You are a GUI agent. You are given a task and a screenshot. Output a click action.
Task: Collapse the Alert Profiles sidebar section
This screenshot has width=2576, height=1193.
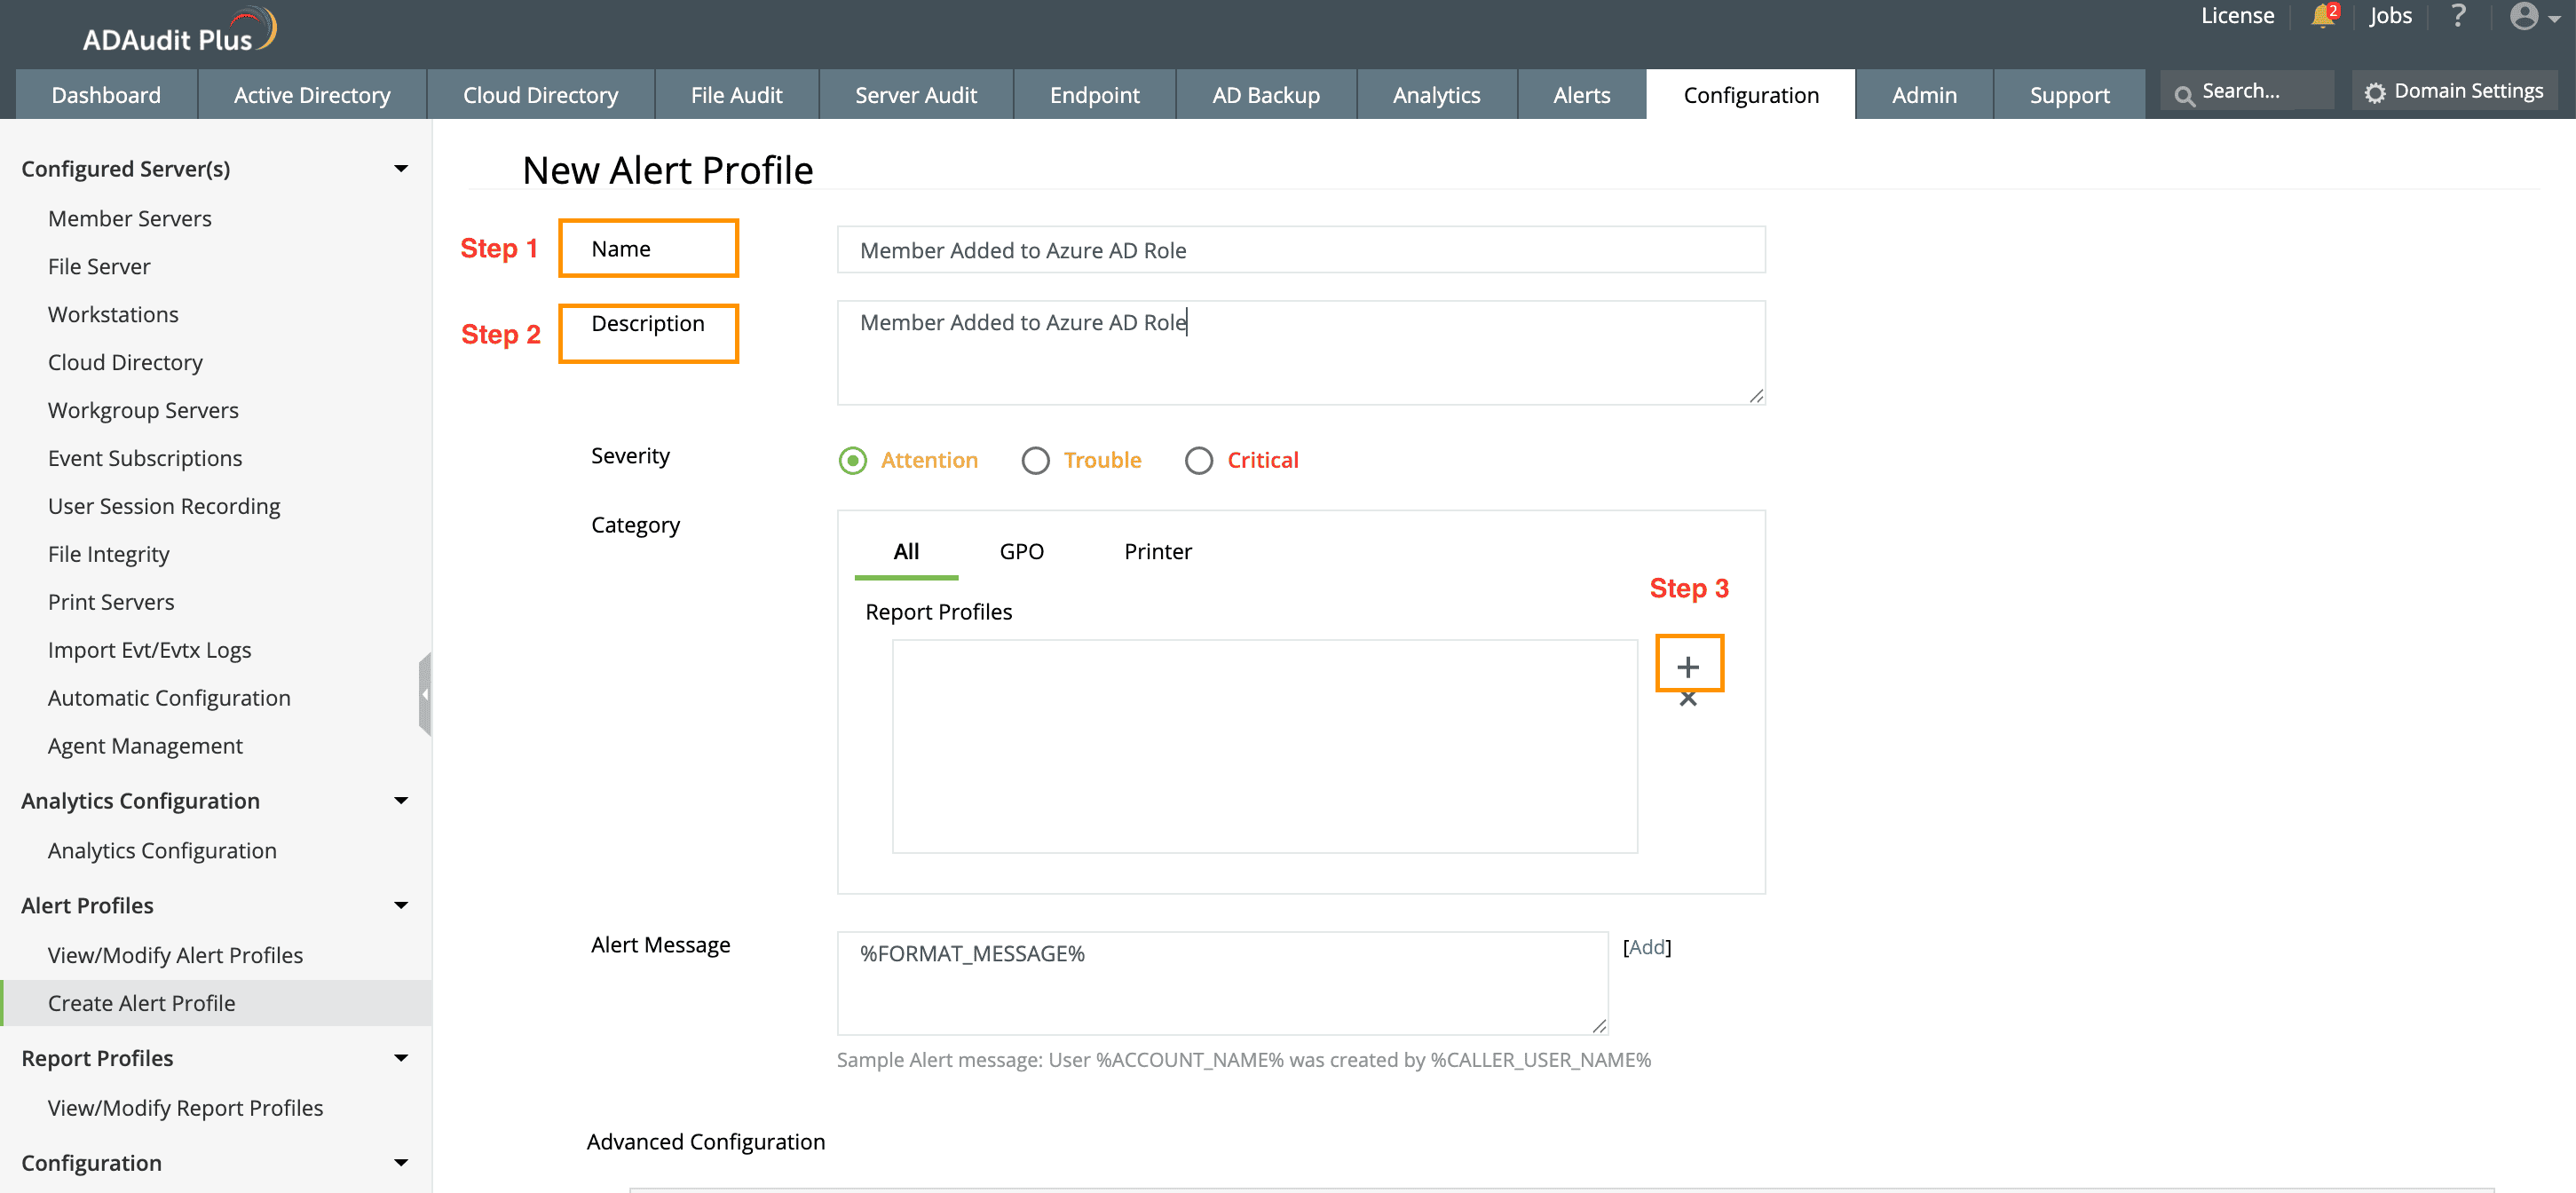(401, 905)
